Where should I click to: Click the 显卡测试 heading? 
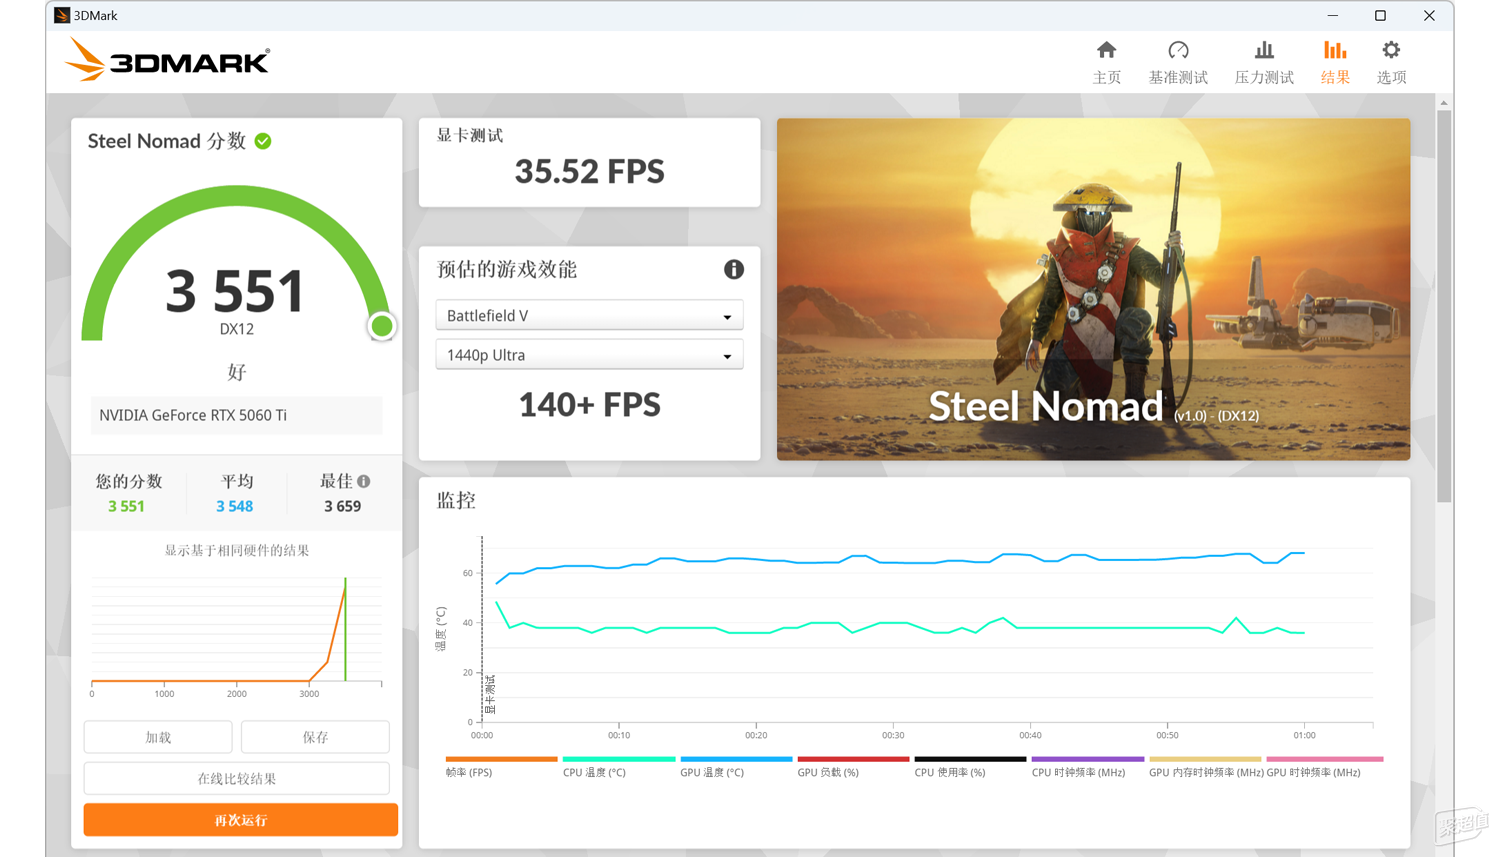(x=469, y=135)
